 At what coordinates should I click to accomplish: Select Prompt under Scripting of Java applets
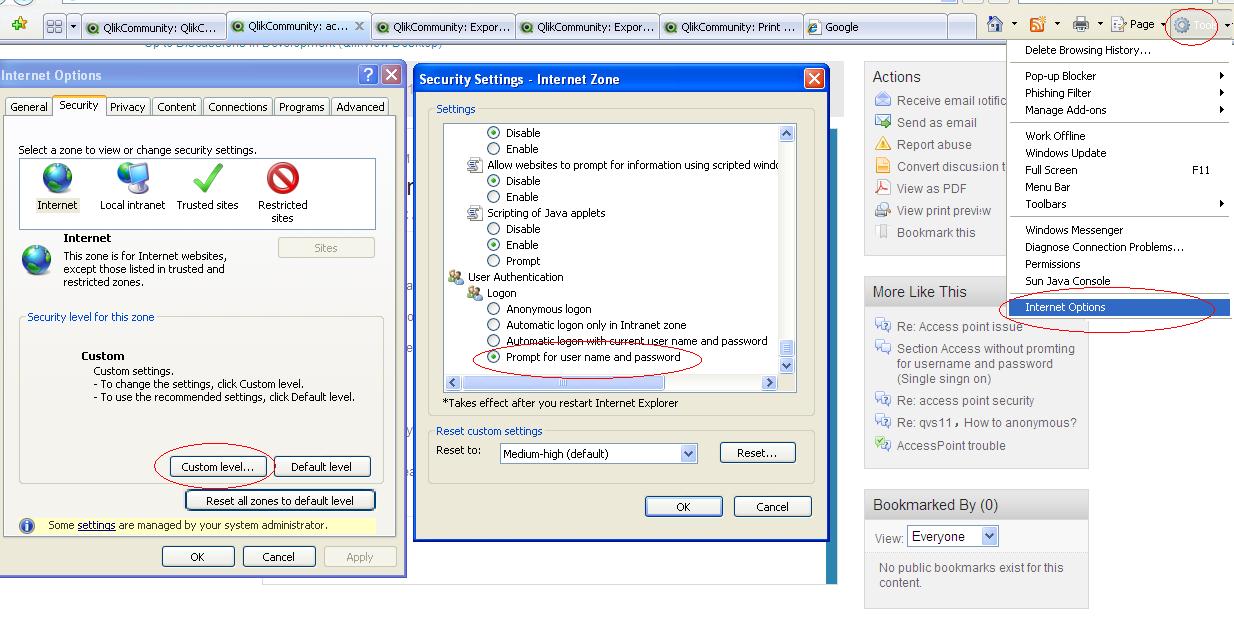[493, 261]
